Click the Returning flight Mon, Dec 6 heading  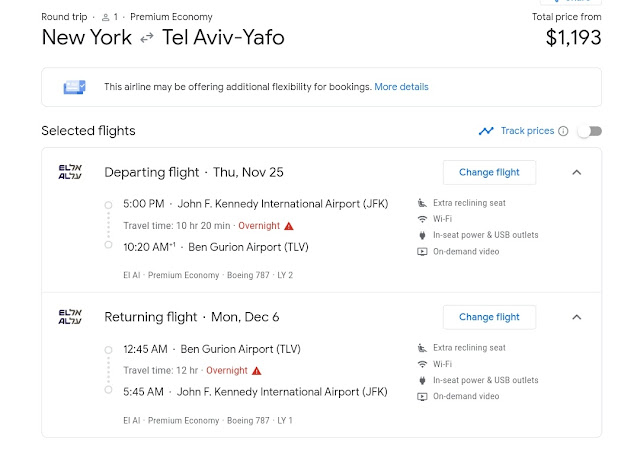(x=192, y=317)
